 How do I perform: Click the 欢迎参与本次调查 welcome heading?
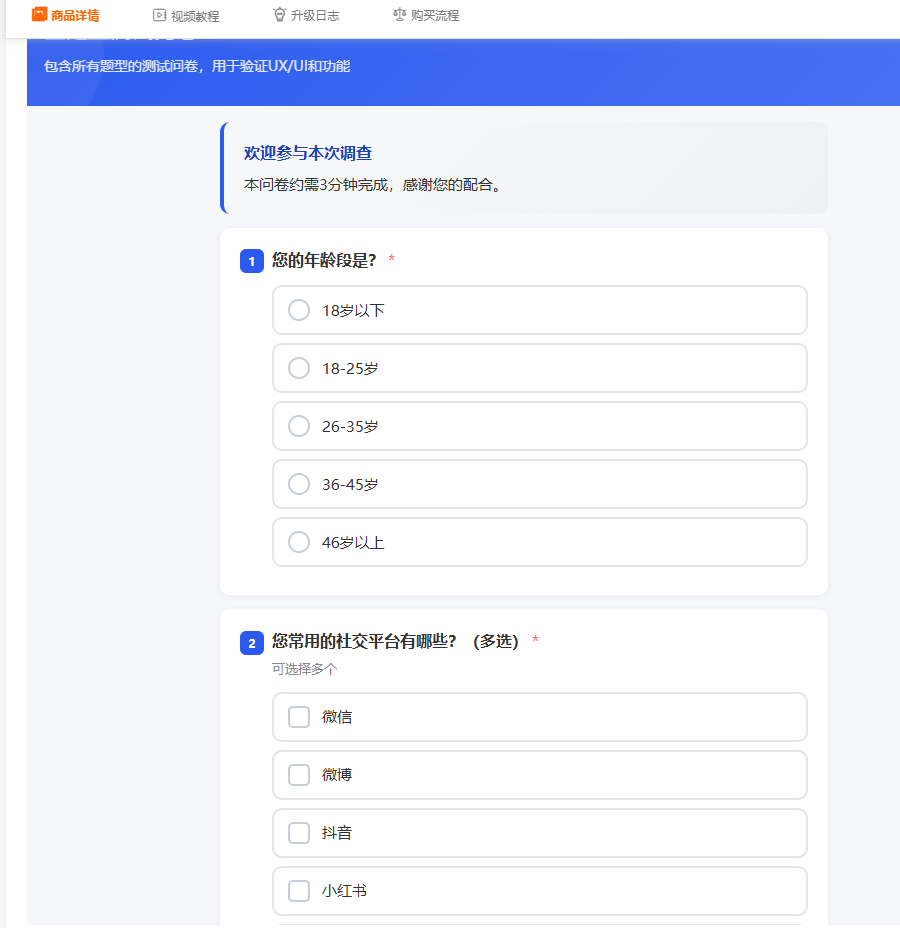[x=308, y=153]
